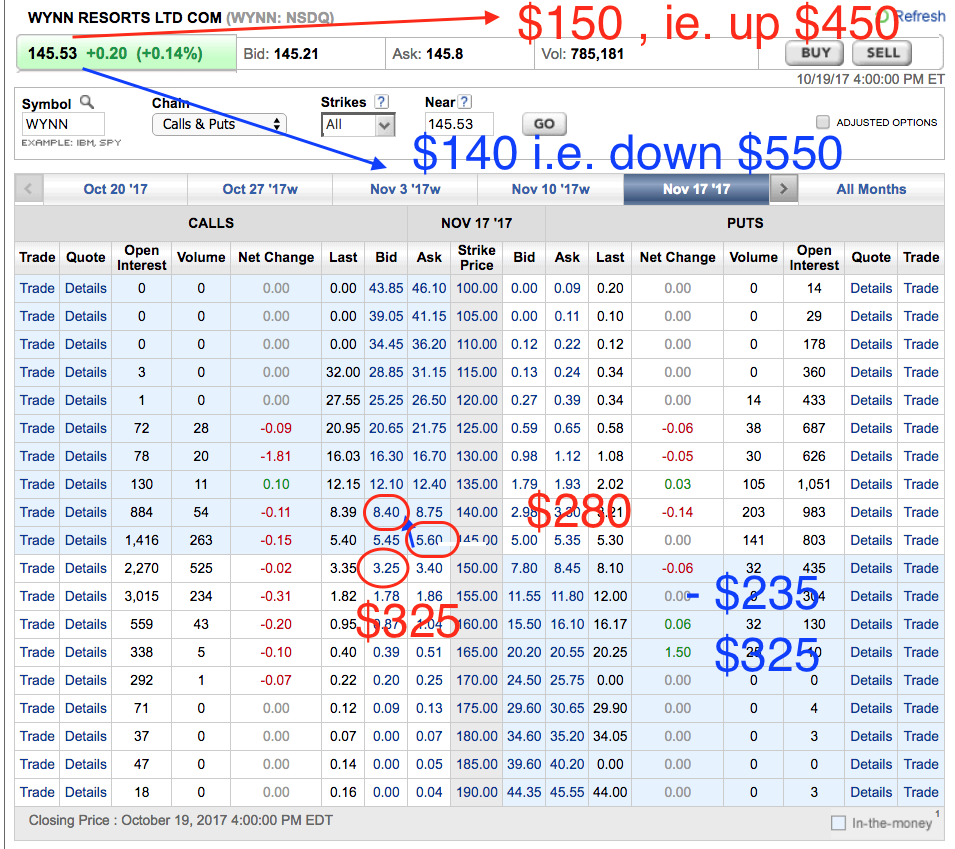Expand the Strikes All dropdown
955x849 pixels.
[358, 125]
